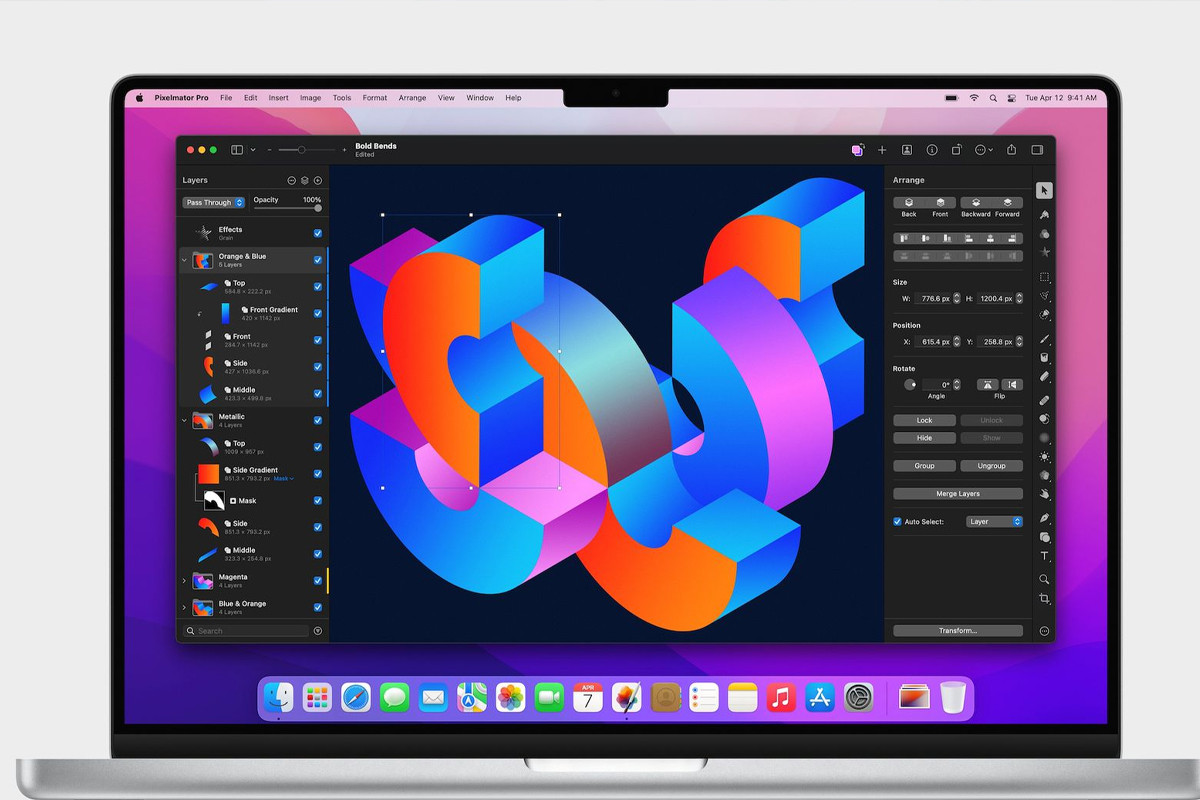The width and height of the screenshot is (1200, 800).
Task: Hide the Effects Grain layer
Action: [x=318, y=233]
